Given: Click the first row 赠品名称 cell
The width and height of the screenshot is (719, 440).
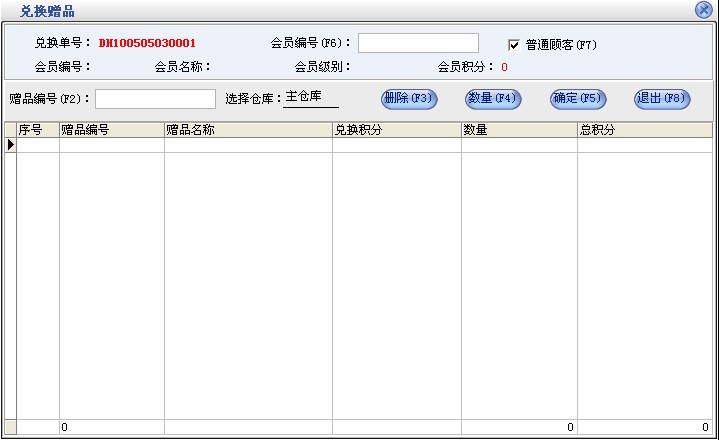Looking at the screenshot, I should 247,145.
